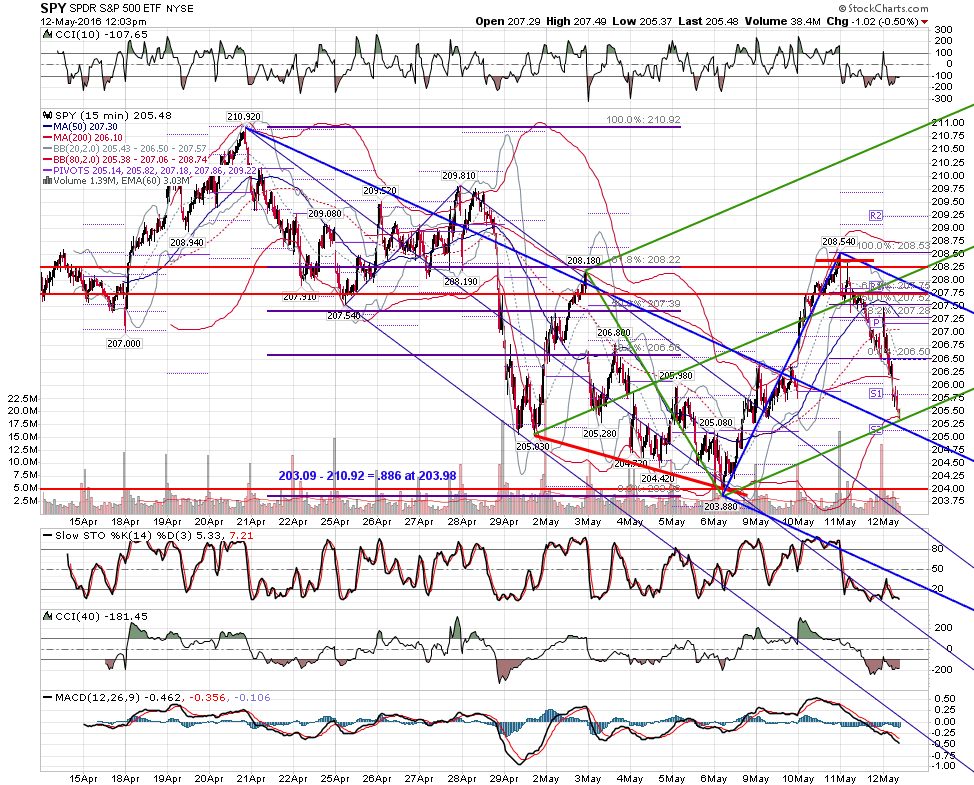Select the S1 pivot marker

[876, 394]
